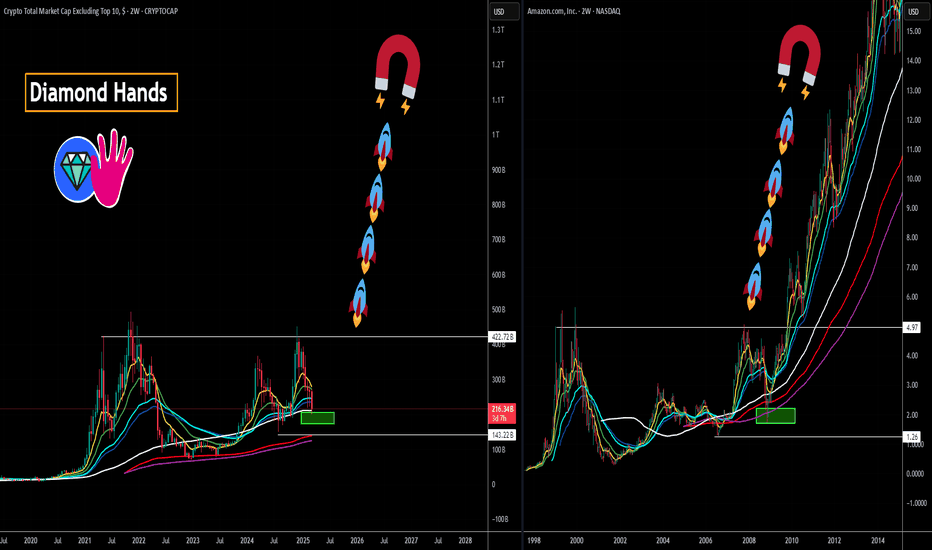Click the red magnet sticker on crypto chart
This screenshot has width=932, height=550.
pyautogui.click(x=398, y=66)
